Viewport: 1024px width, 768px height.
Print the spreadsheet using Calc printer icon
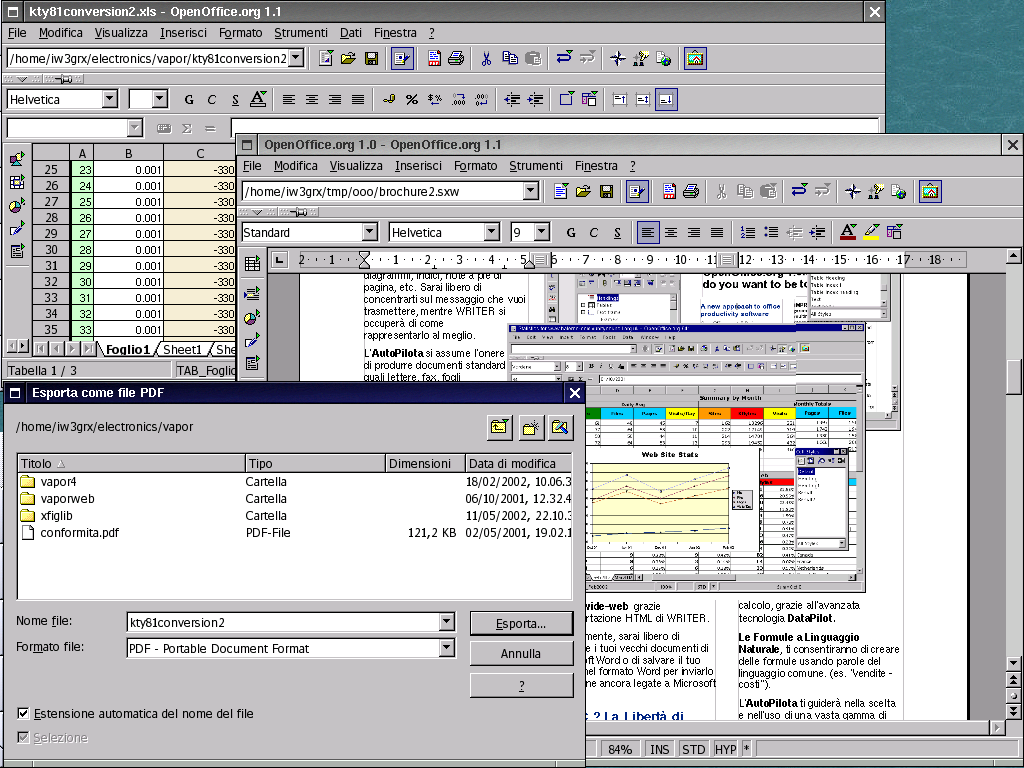coord(456,59)
